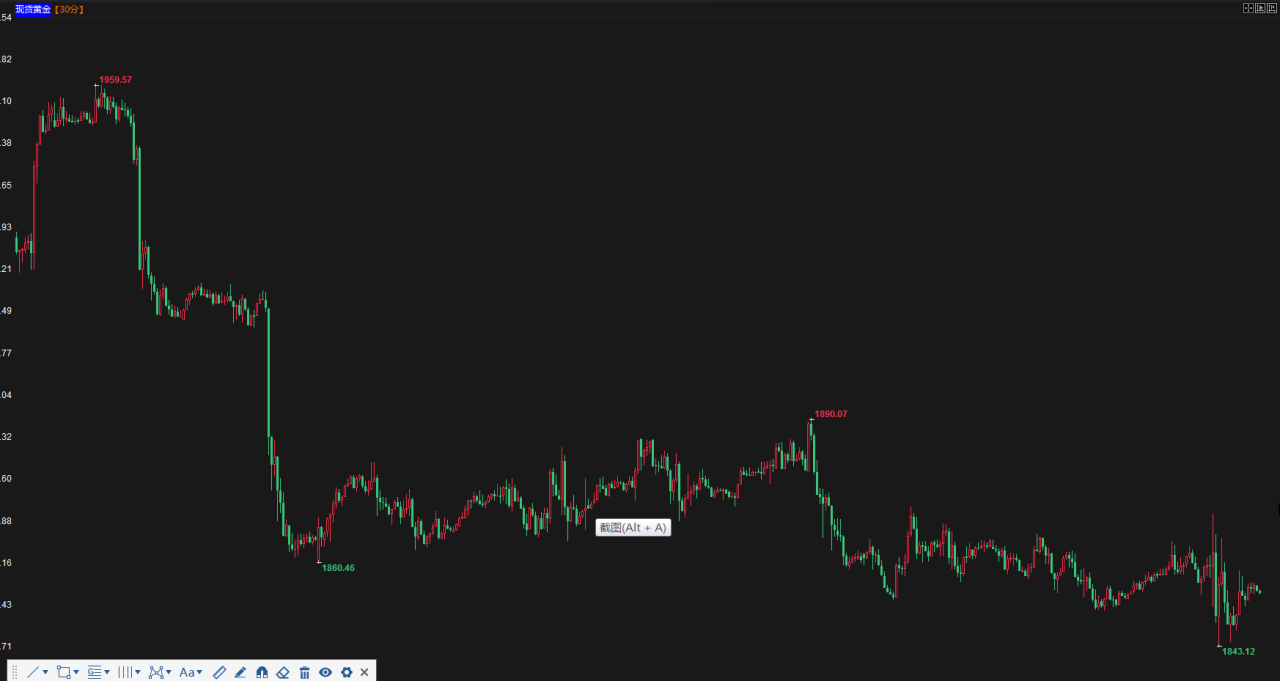Expand the line tool dropdown arrow
The height and width of the screenshot is (681, 1280).
pos(45,672)
